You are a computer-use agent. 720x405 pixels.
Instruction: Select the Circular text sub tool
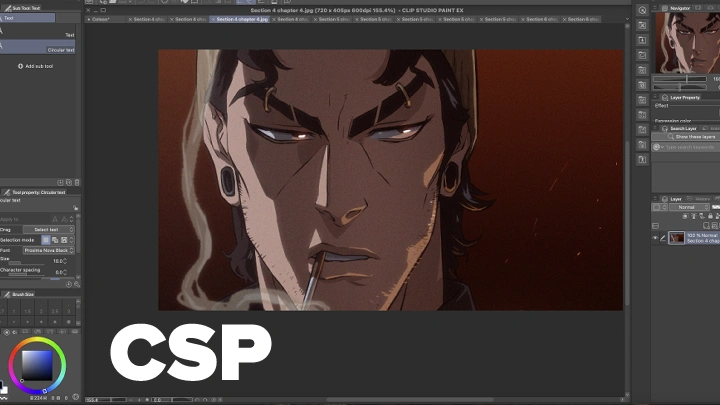point(37,47)
